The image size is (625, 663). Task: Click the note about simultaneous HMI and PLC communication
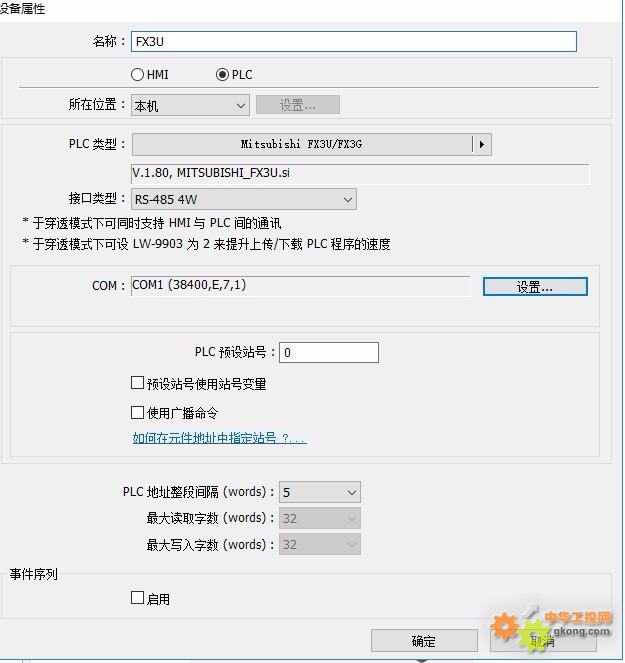click(152, 223)
